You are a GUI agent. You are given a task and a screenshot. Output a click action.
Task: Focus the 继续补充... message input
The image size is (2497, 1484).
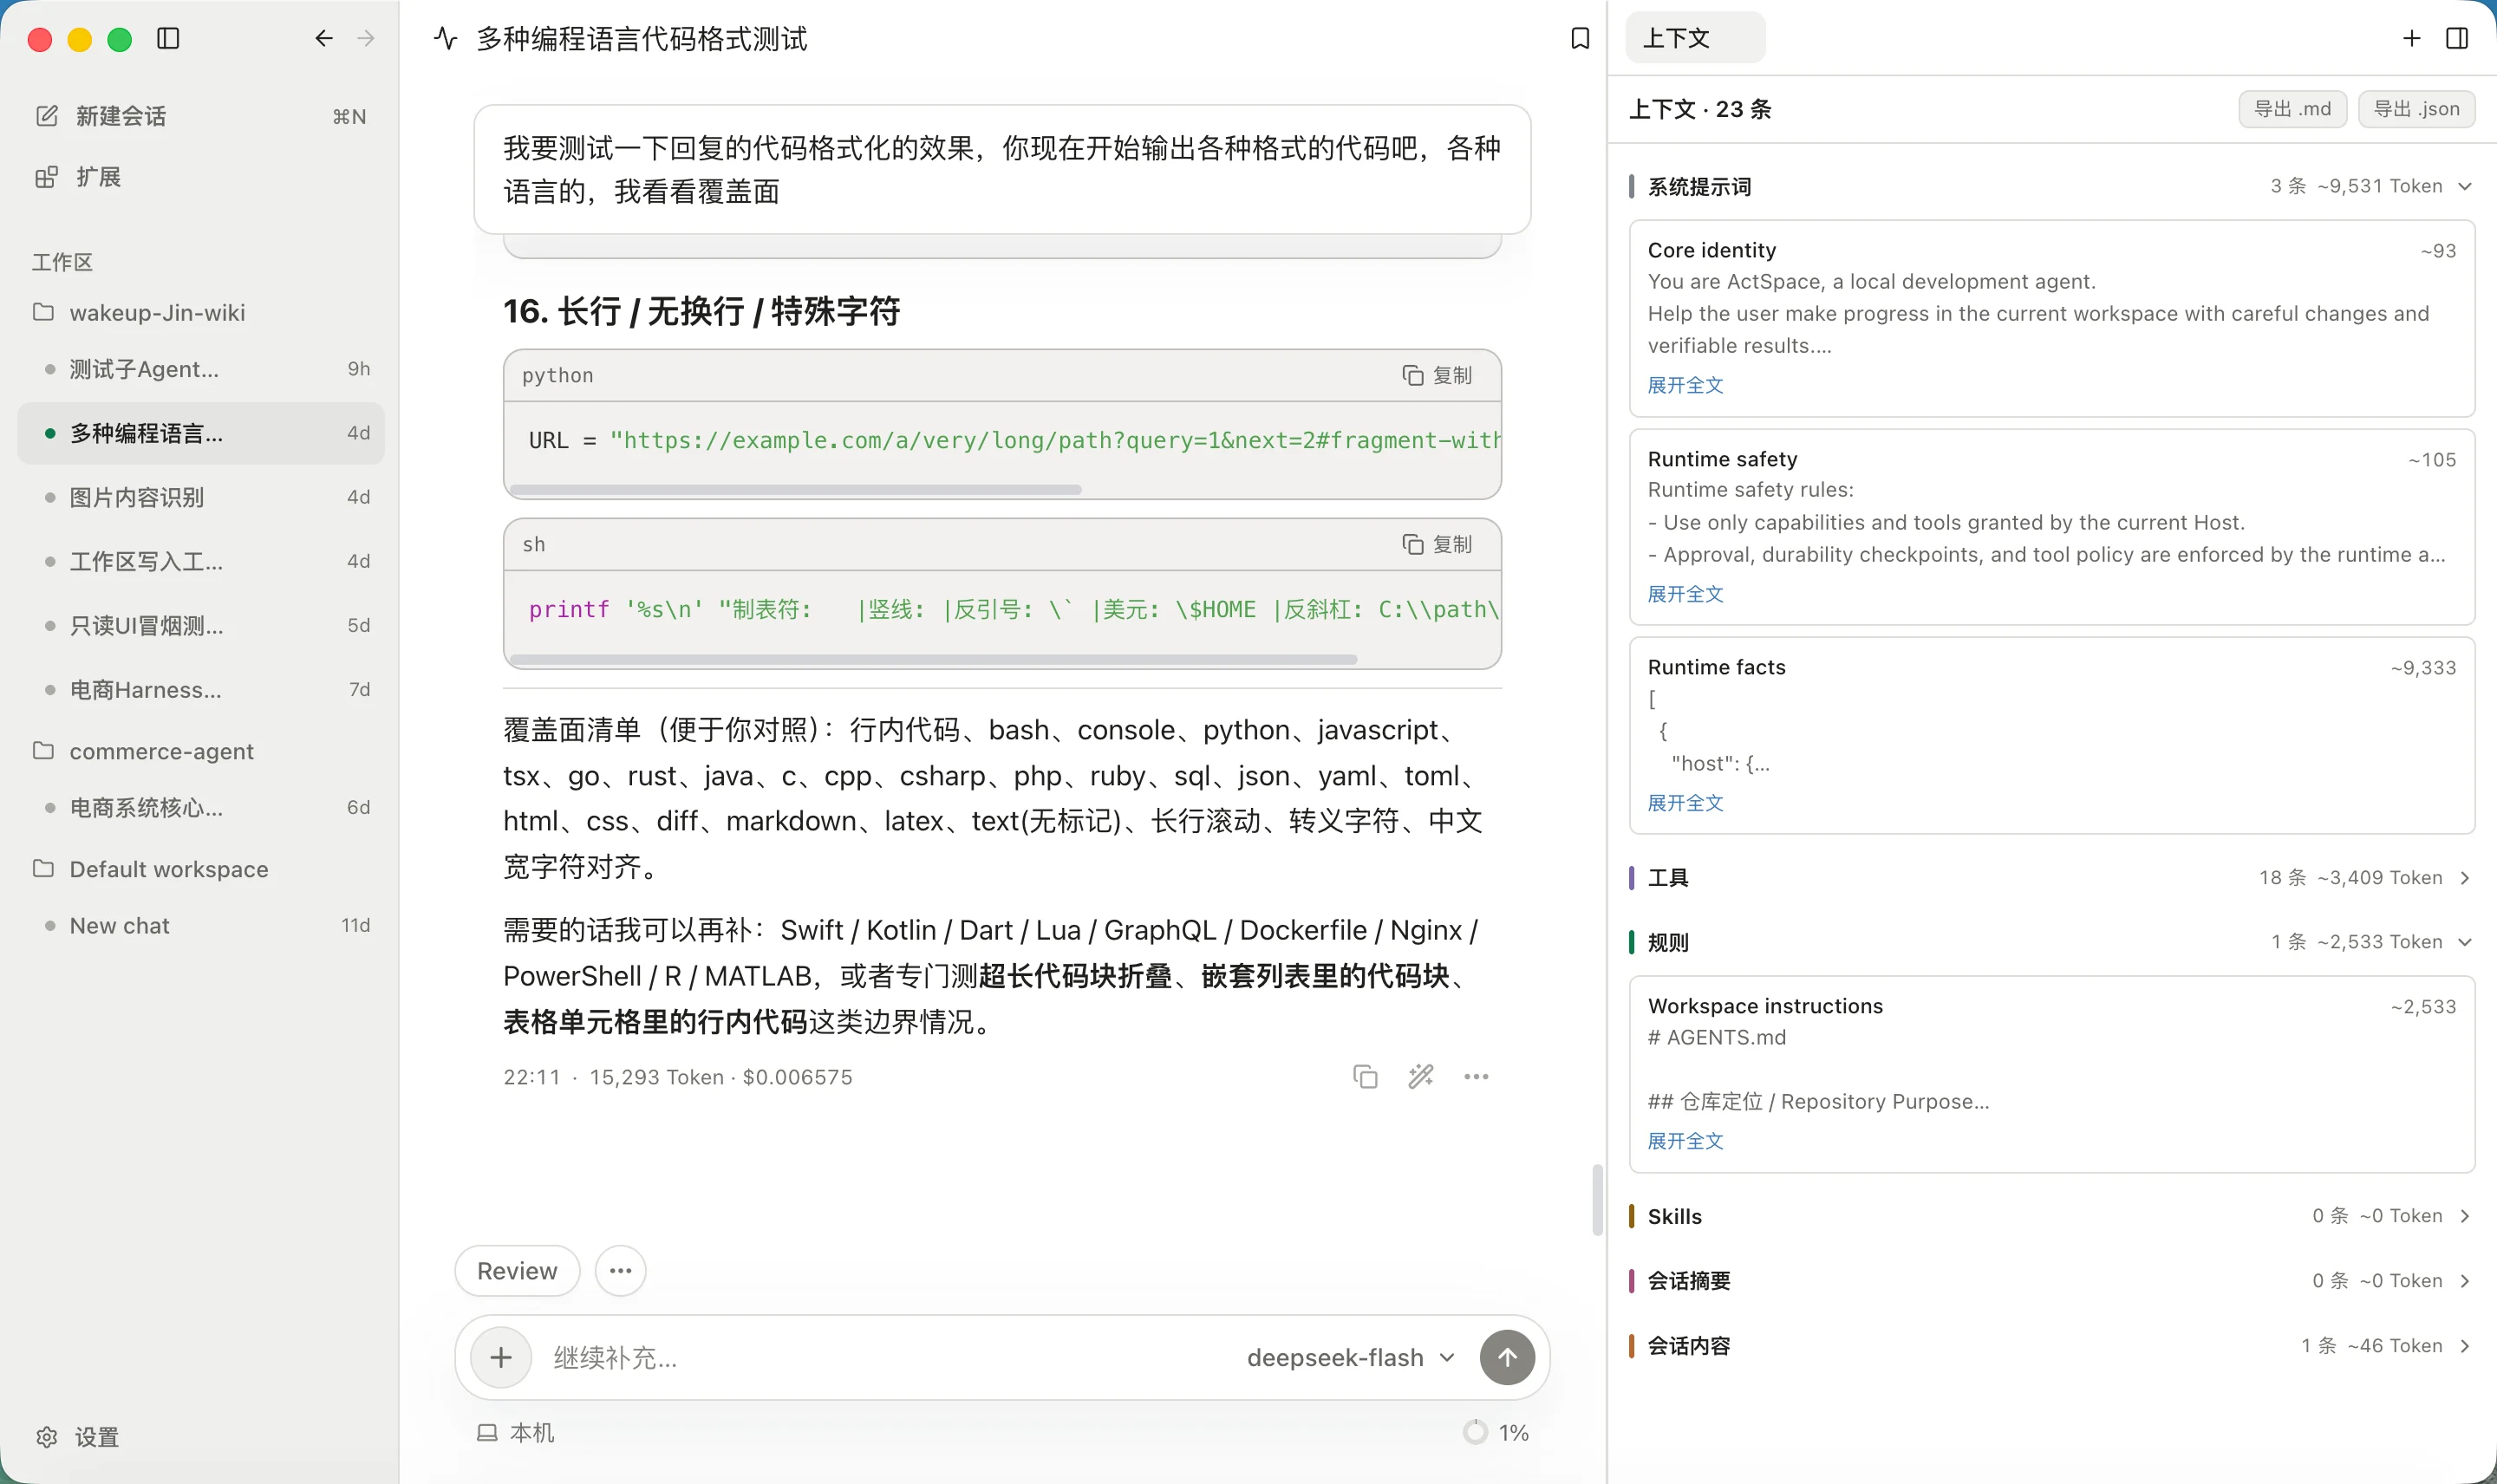890,1357
